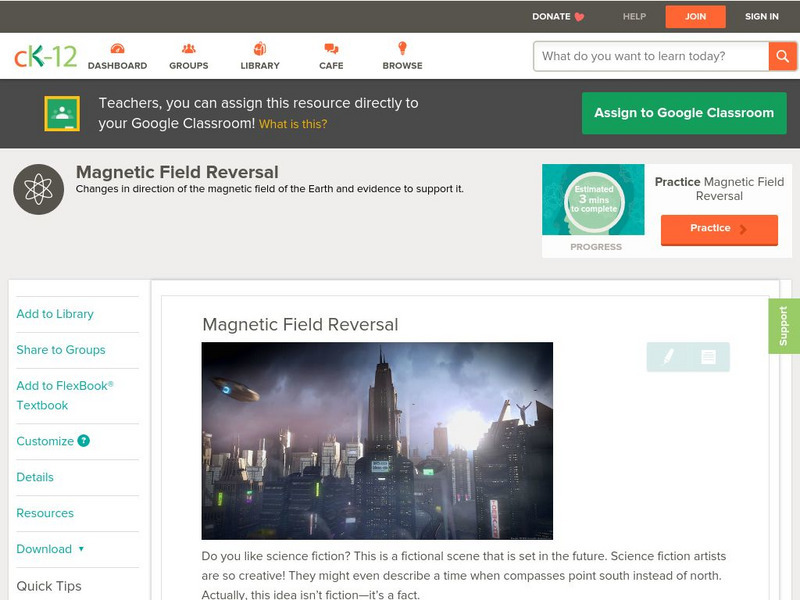Click the lesson title above the image
The width and height of the screenshot is (800, 600).
300,324
